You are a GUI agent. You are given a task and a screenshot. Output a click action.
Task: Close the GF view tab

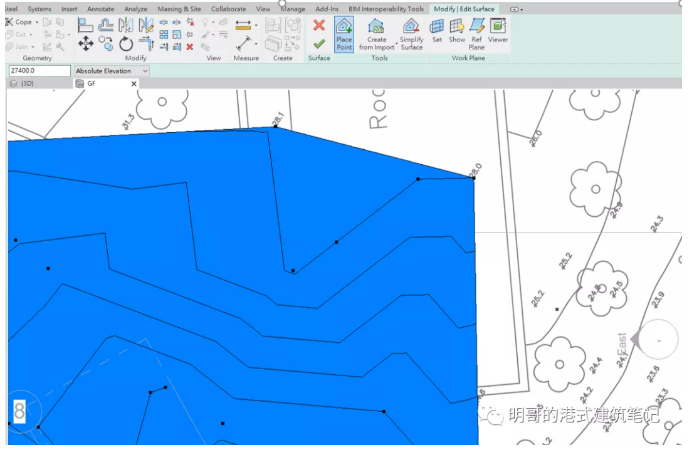click(x=134, y=84)
